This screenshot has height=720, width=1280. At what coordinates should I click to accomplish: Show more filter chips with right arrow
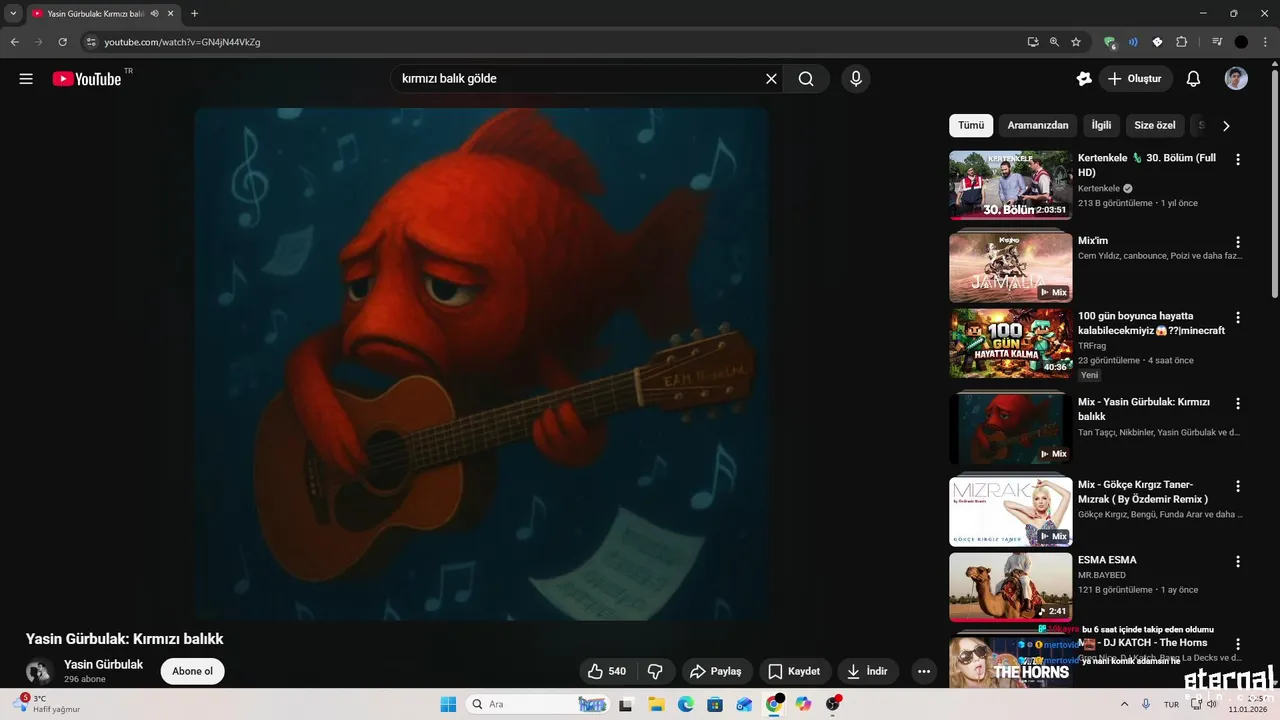click(x=1226, y=125)
